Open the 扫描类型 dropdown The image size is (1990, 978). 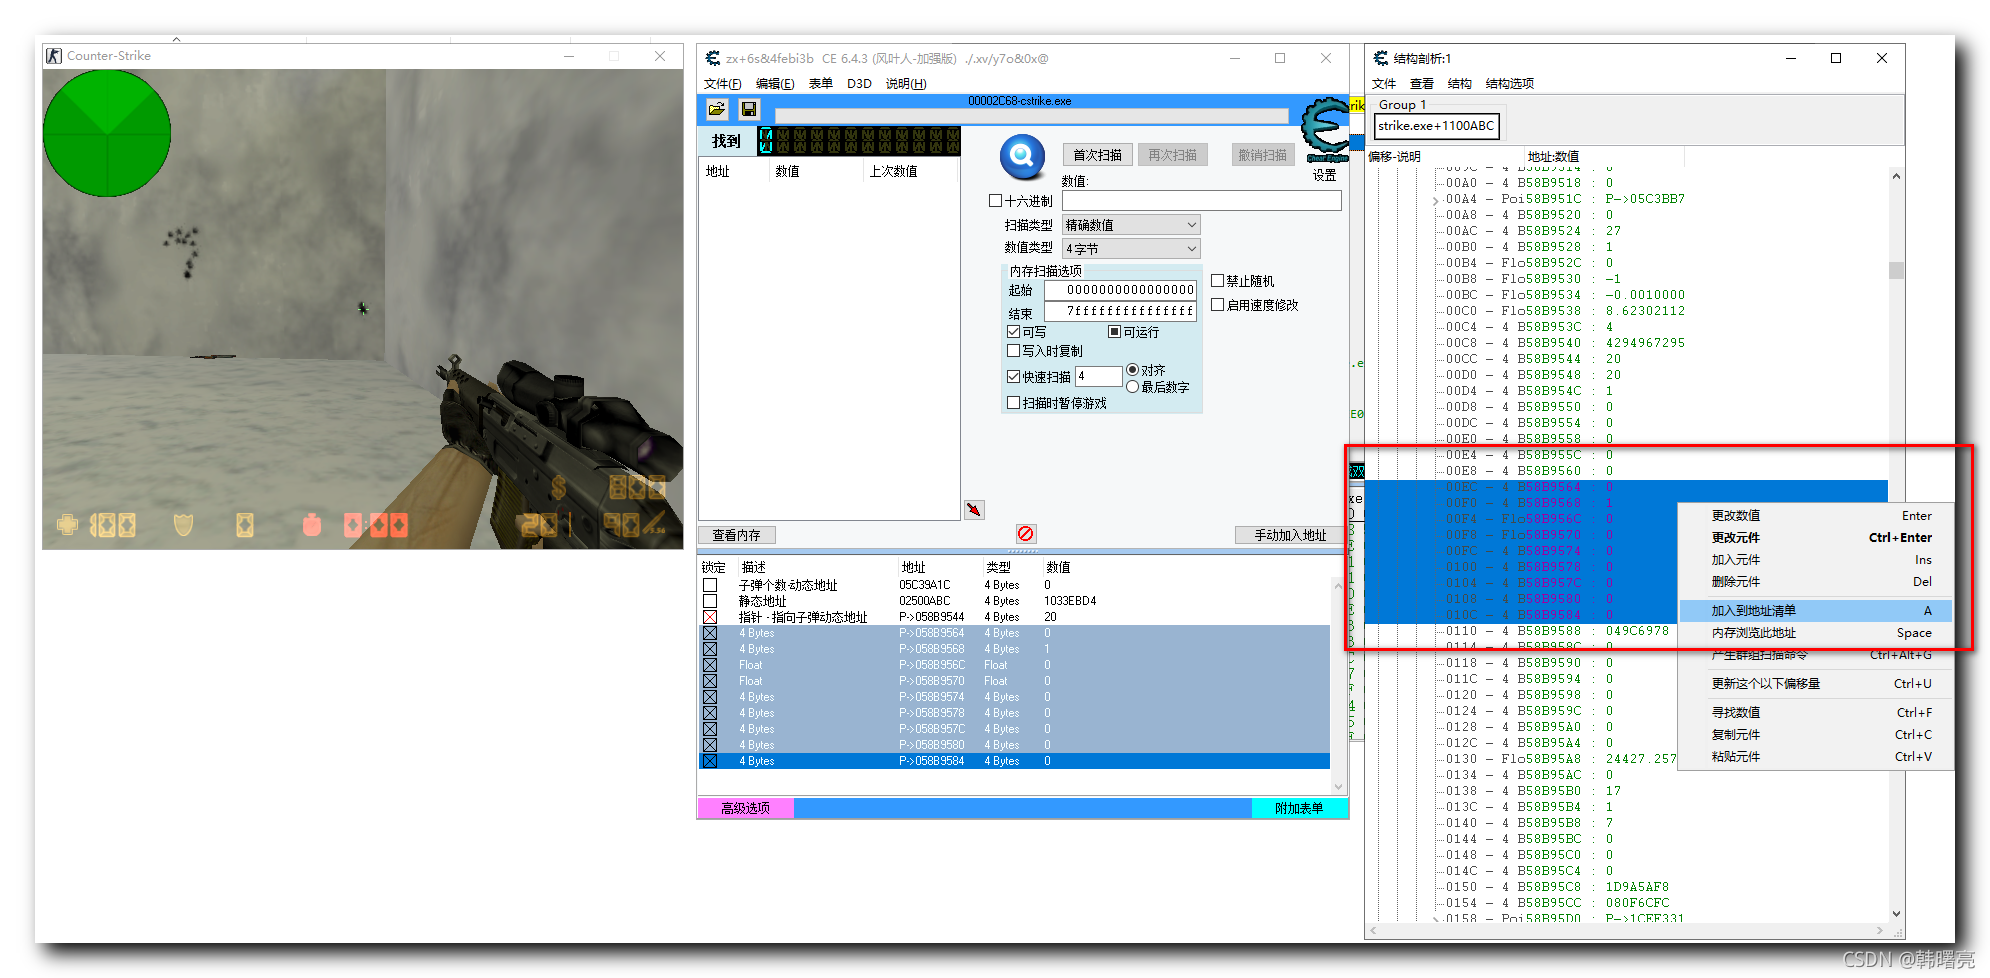tap(1131, 225)
